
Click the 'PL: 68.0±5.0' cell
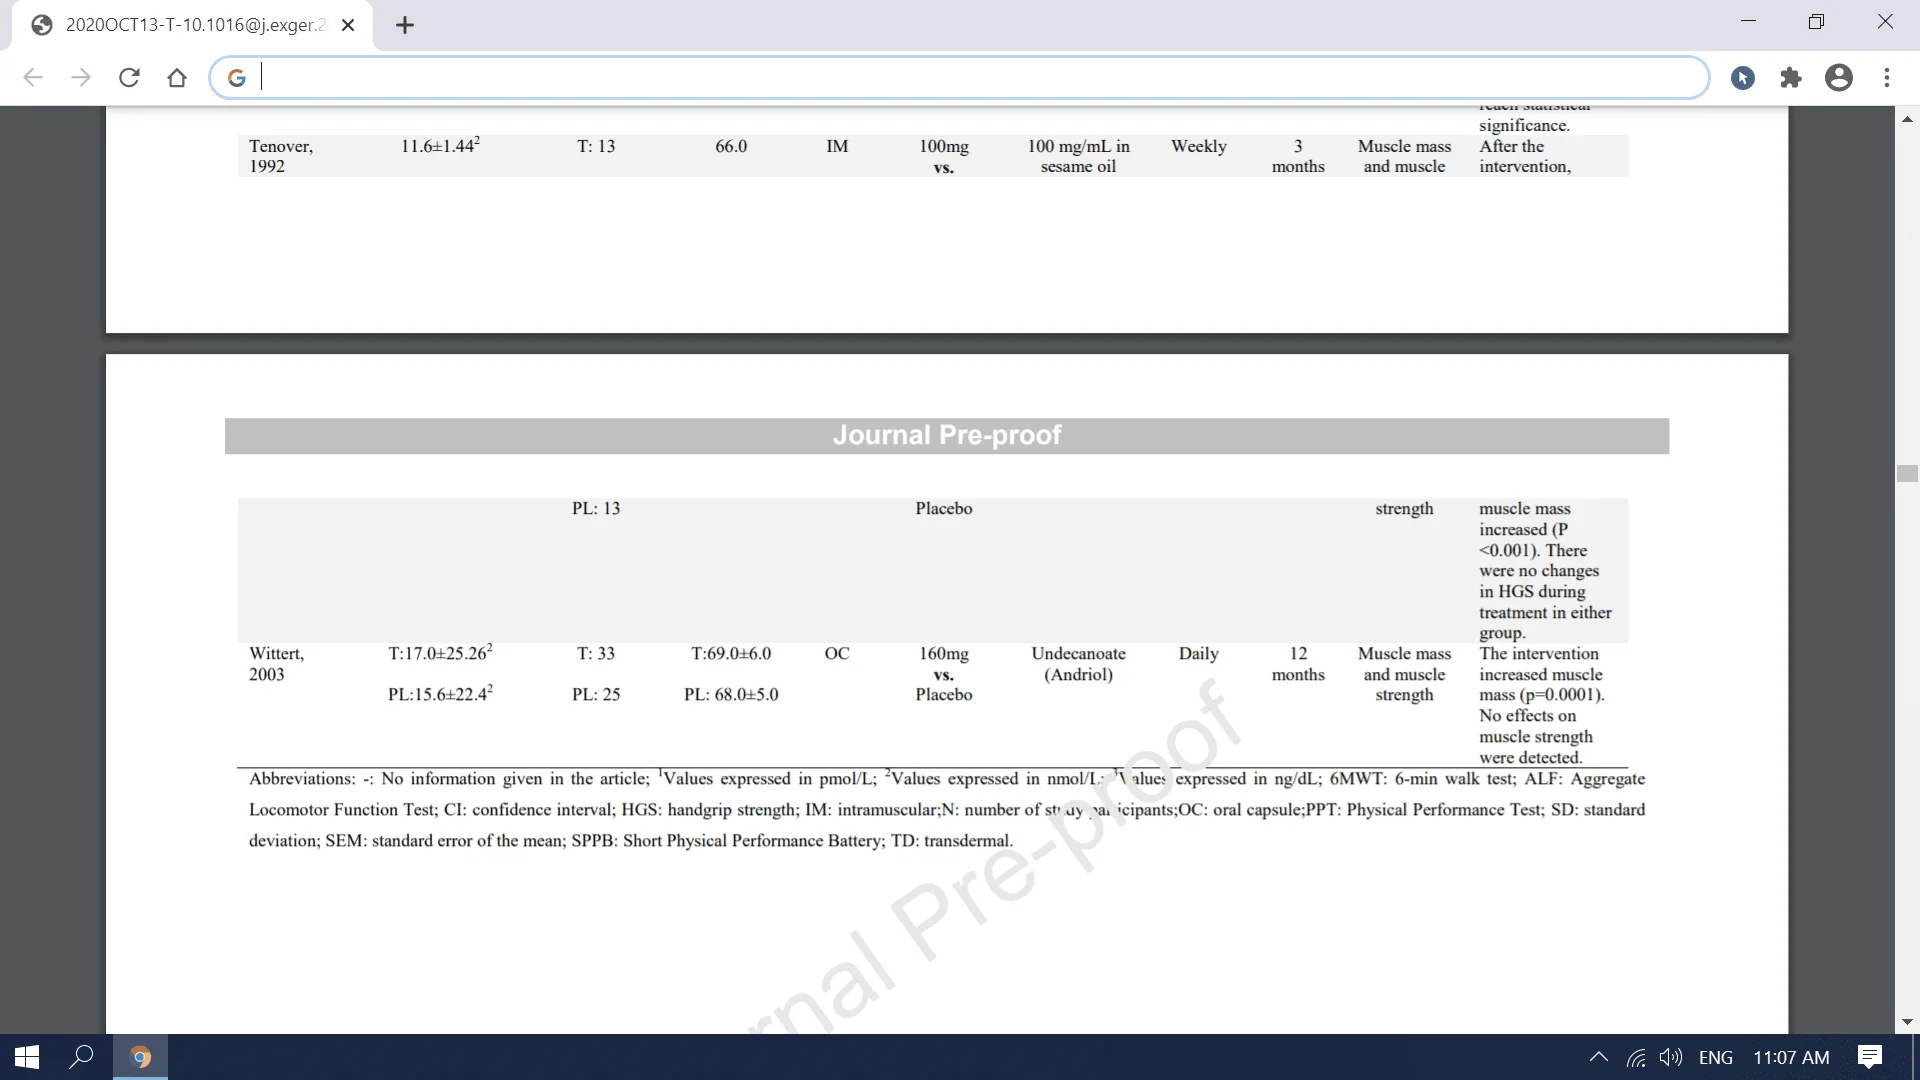tap(731, 694)
